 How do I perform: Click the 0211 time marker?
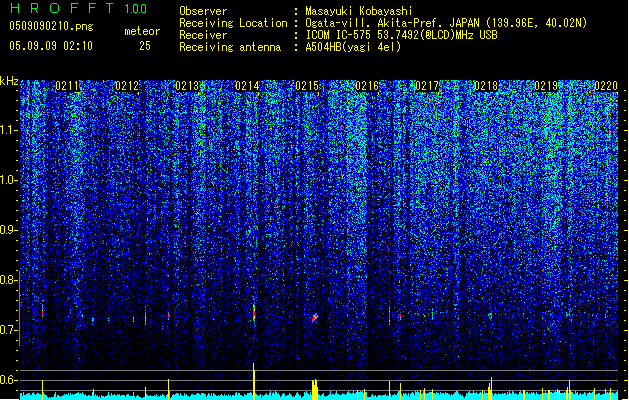pyautogui.click(x=67, y=86)
